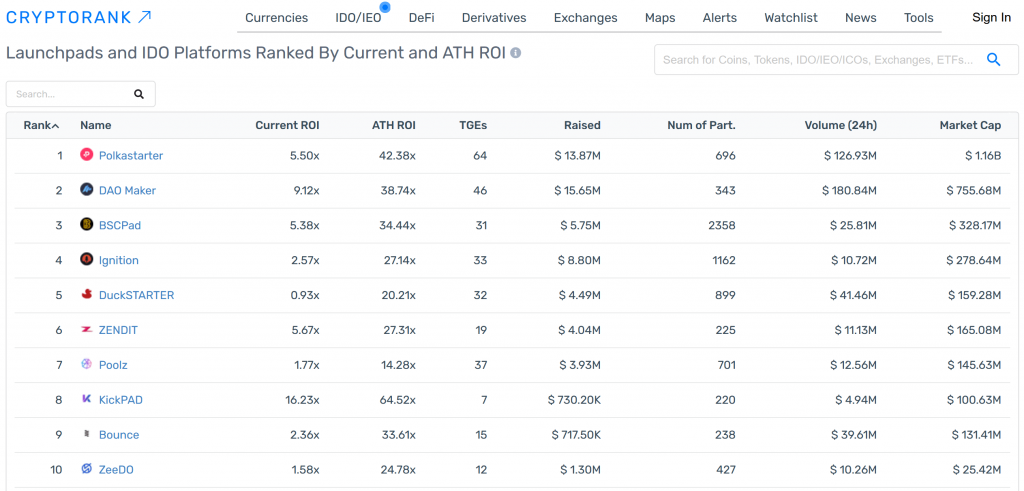
Task: Click the CryptoRank logo
Action: pos(79,18)
